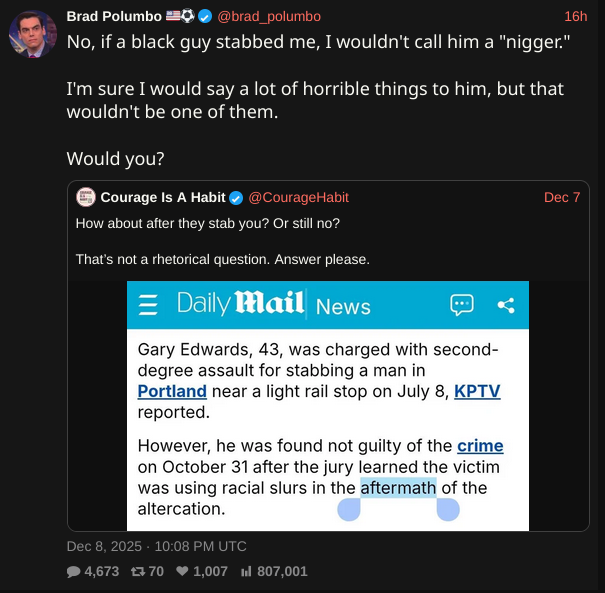
Task: Click the retweet arrows icon
Action: pyautogui.click(x=138, y=571)
